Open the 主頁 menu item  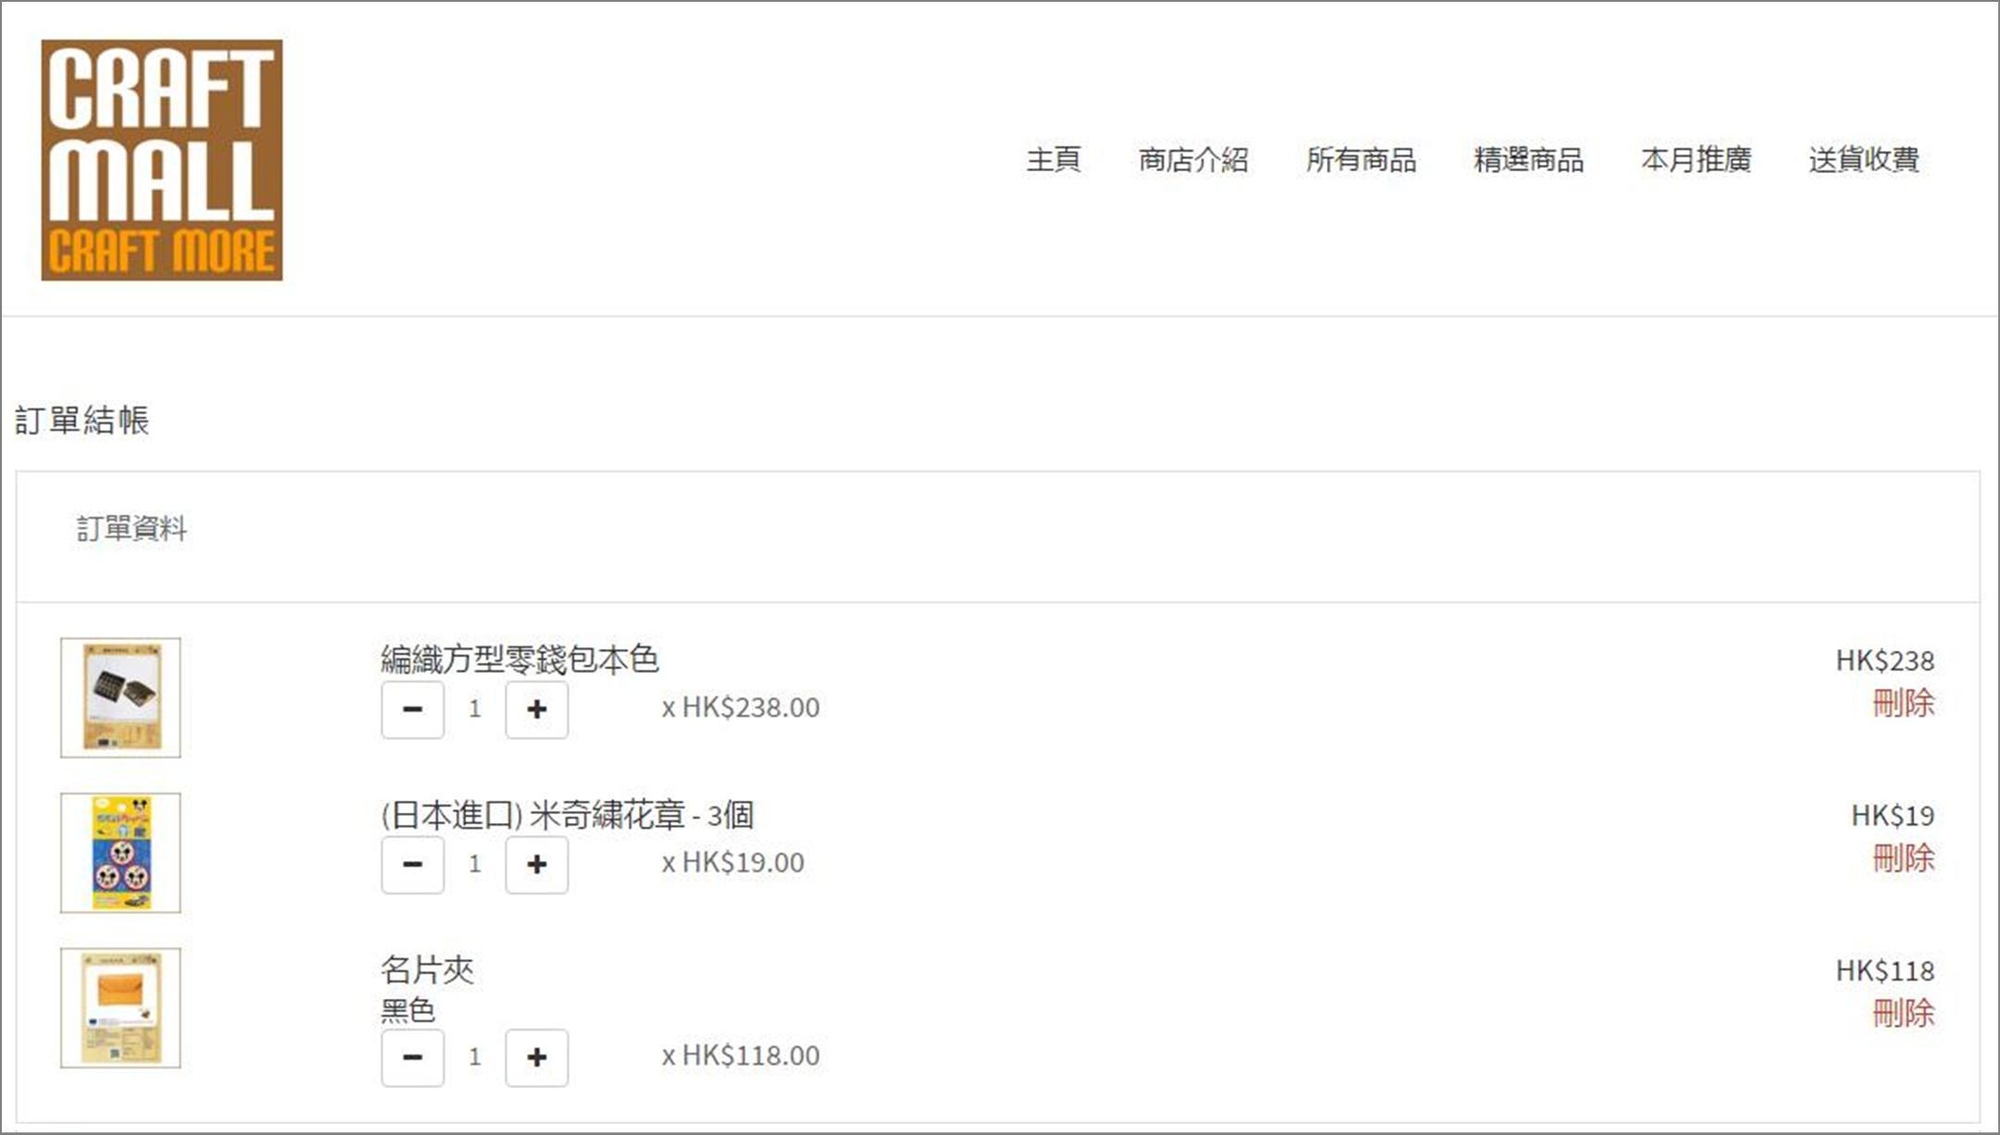coord(1053,160)
